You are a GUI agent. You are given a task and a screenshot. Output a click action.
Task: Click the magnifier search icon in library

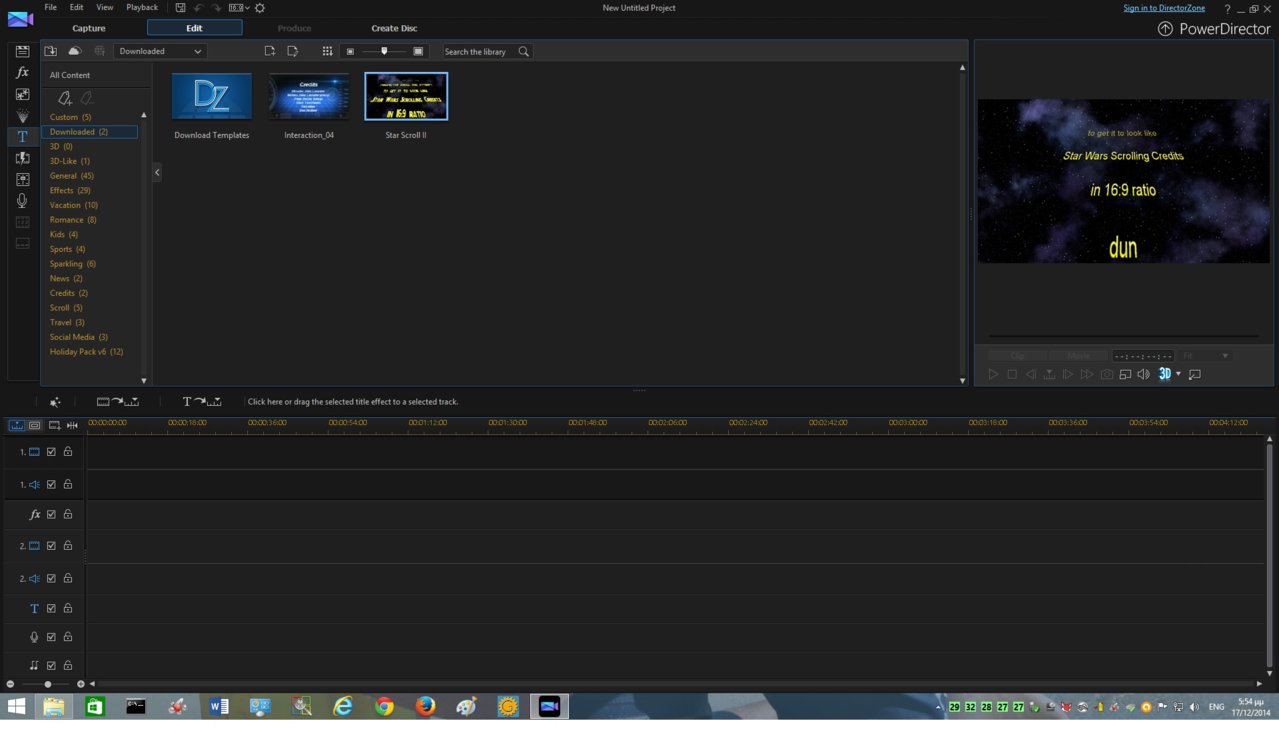pyautogui.click(x=523, y=51)
